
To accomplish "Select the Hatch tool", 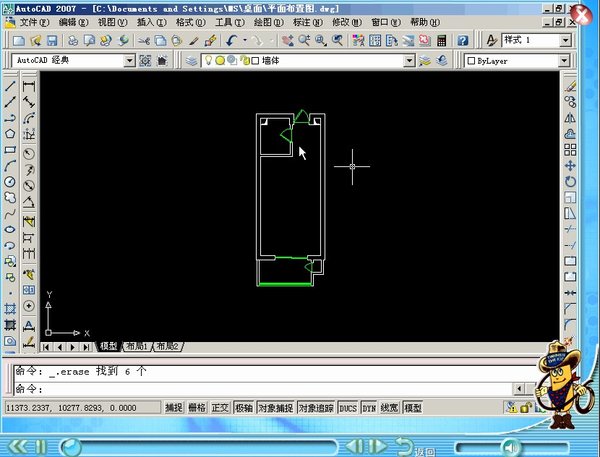I will click(x=10, y=309).
